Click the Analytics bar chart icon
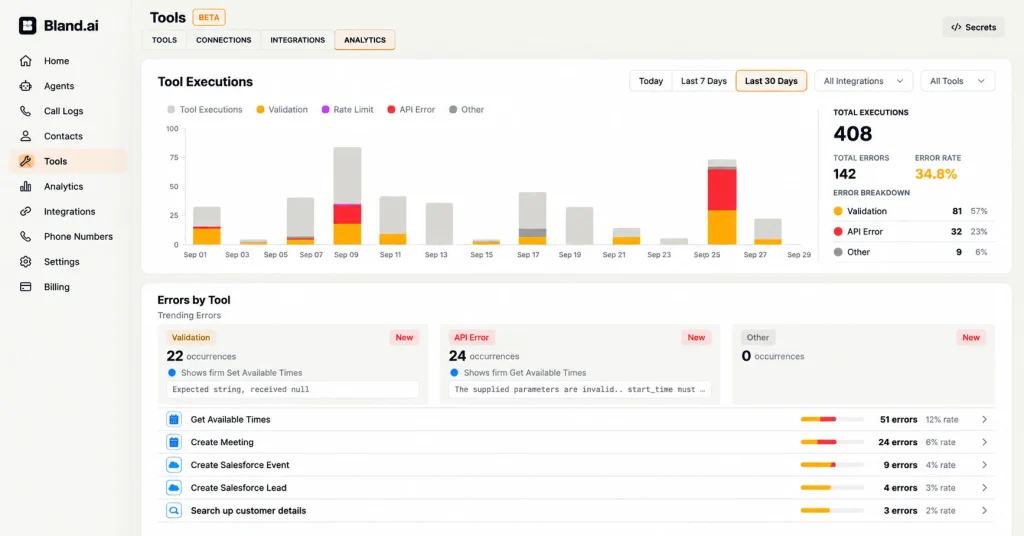 click(x=25, y=186)
